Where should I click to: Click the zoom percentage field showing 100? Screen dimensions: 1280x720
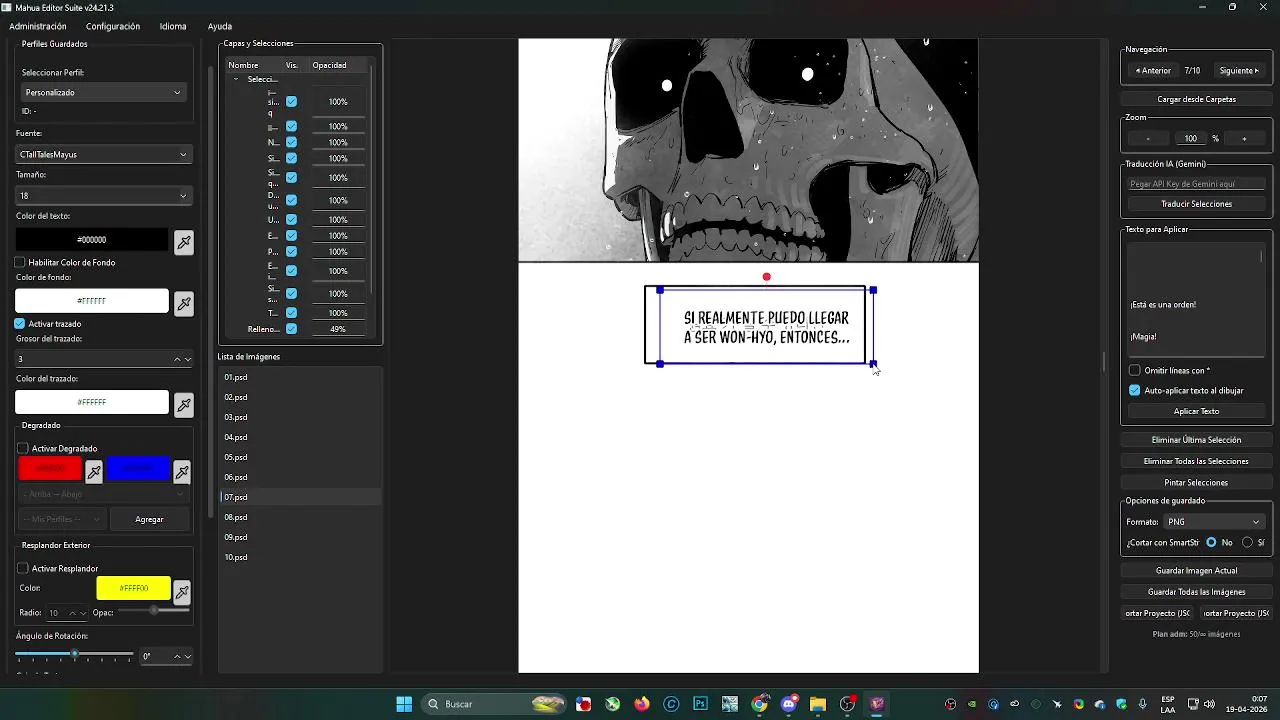coord(1190,138)
